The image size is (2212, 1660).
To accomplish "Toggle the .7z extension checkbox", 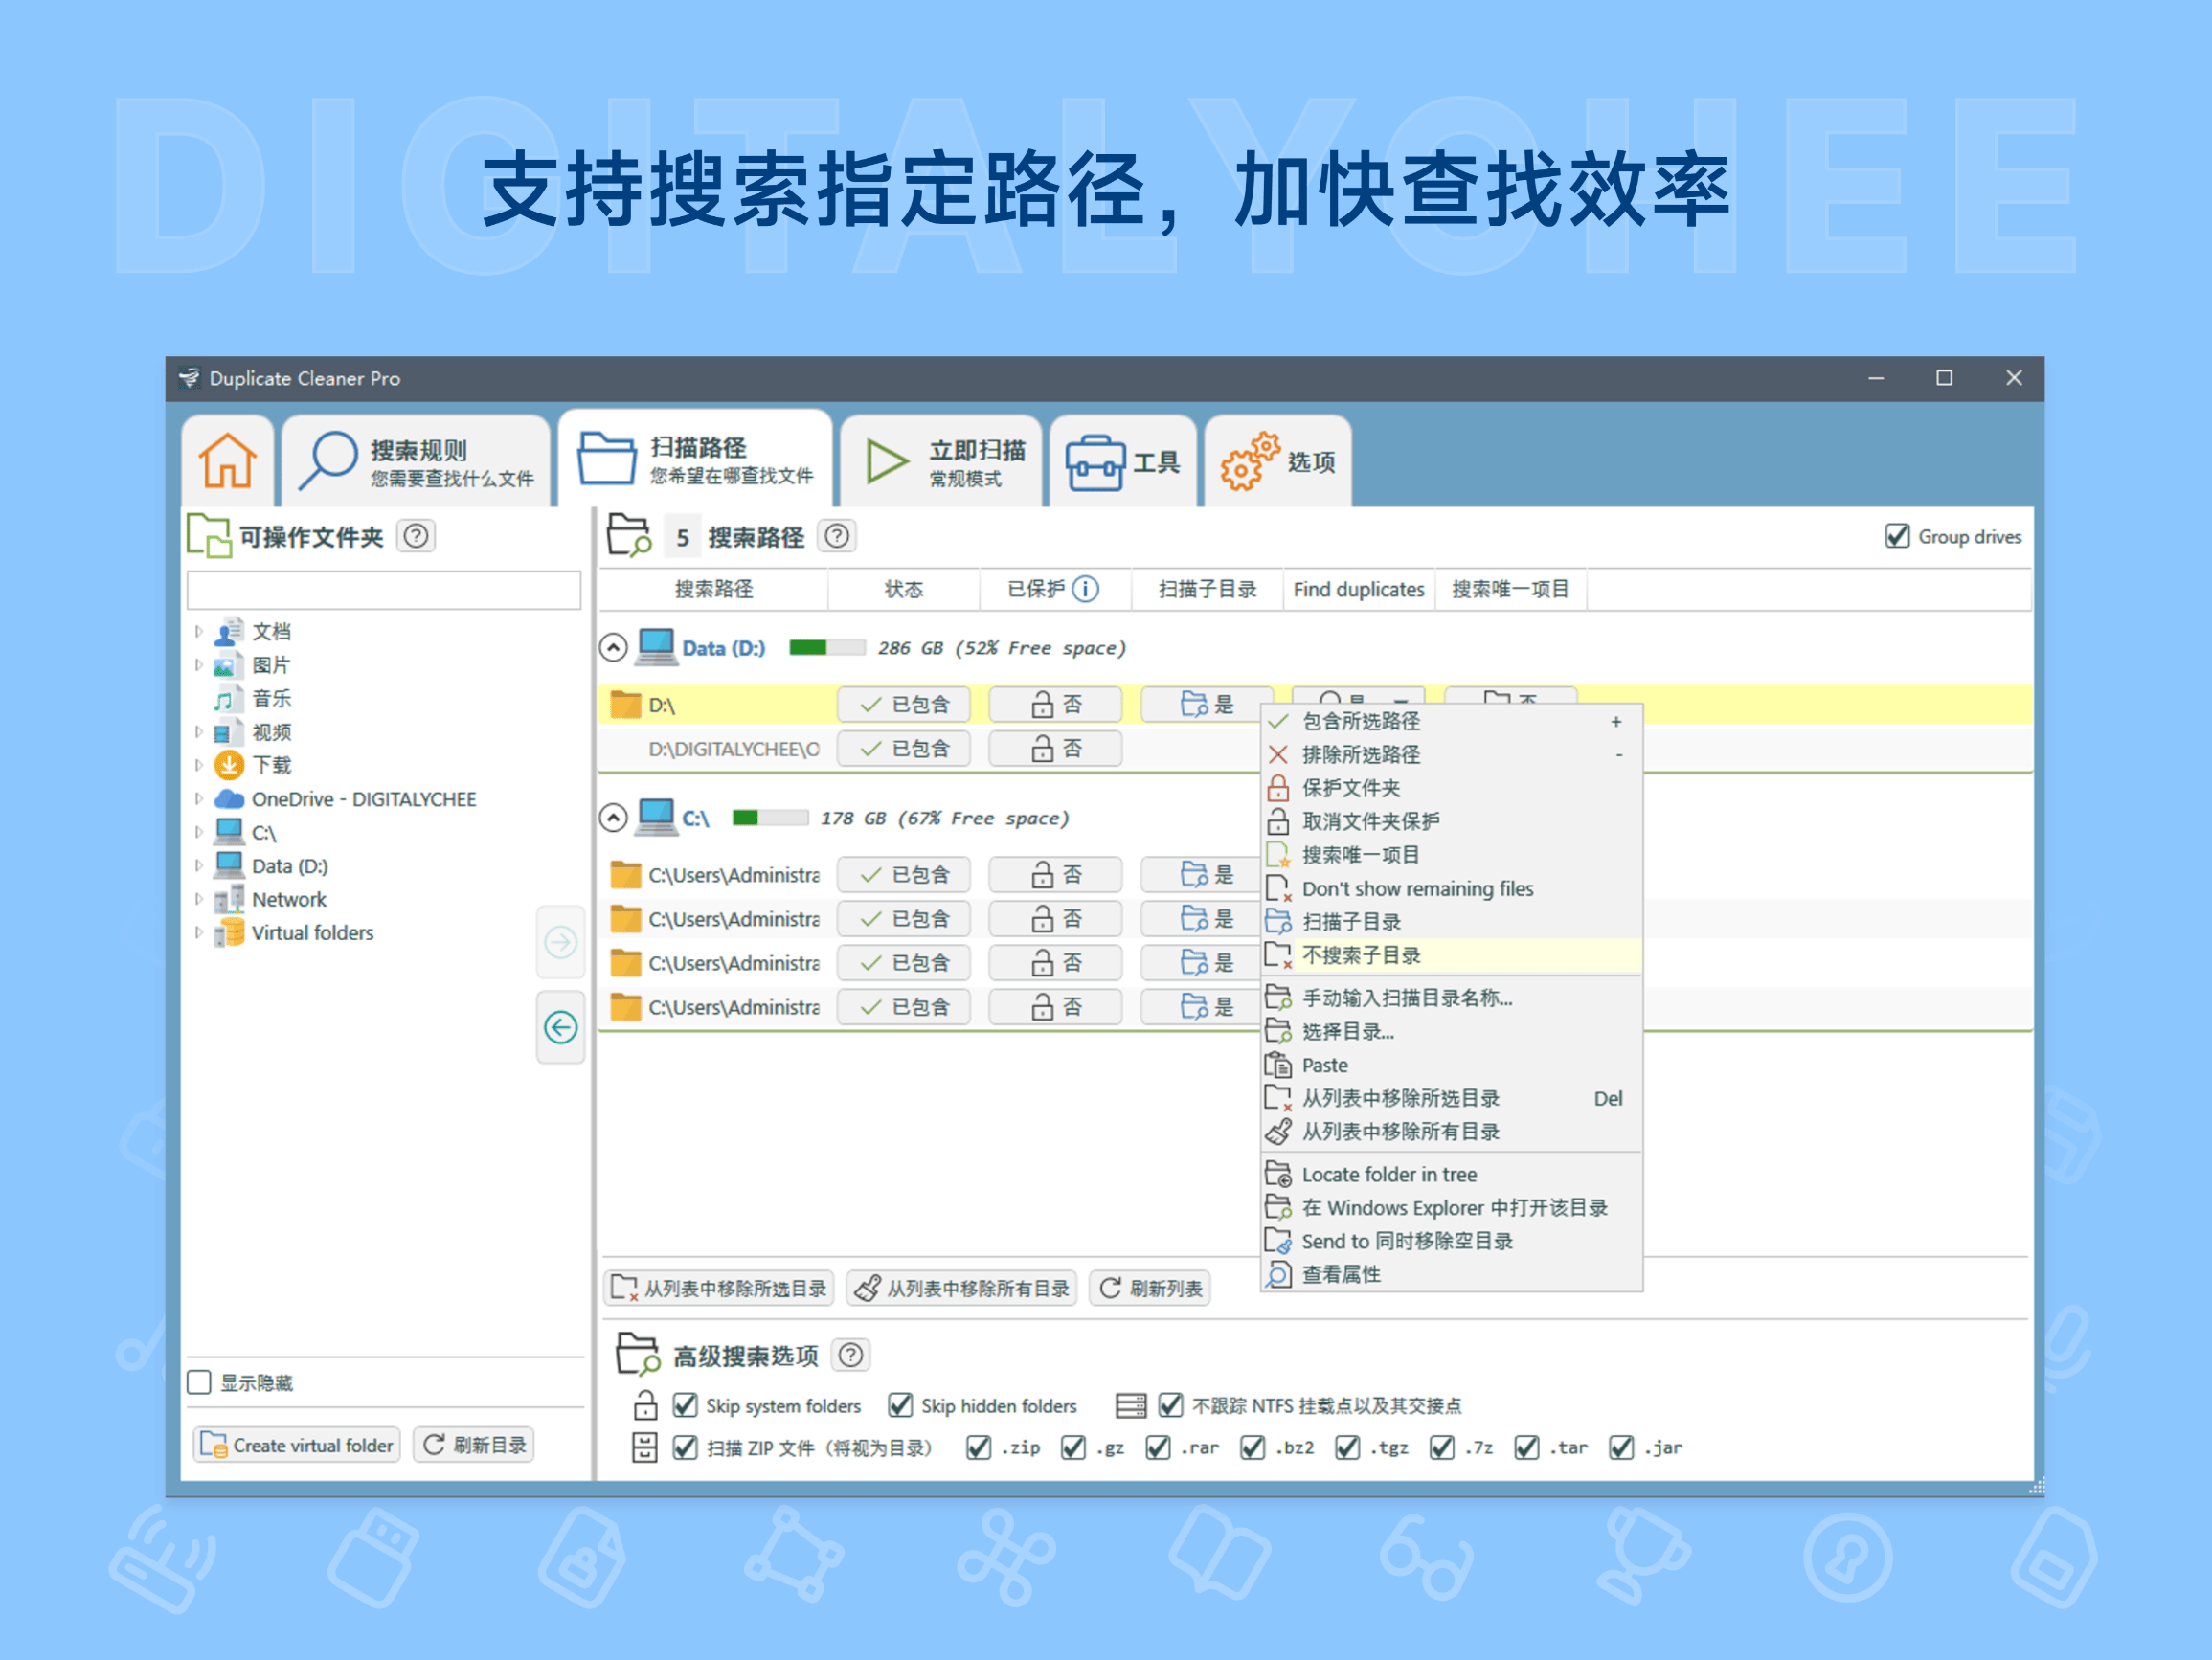I will (1442, 1447).
